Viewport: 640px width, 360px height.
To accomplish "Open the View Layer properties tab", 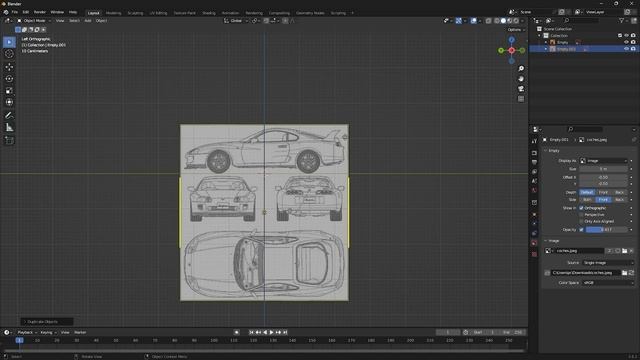I will point(534,172).
